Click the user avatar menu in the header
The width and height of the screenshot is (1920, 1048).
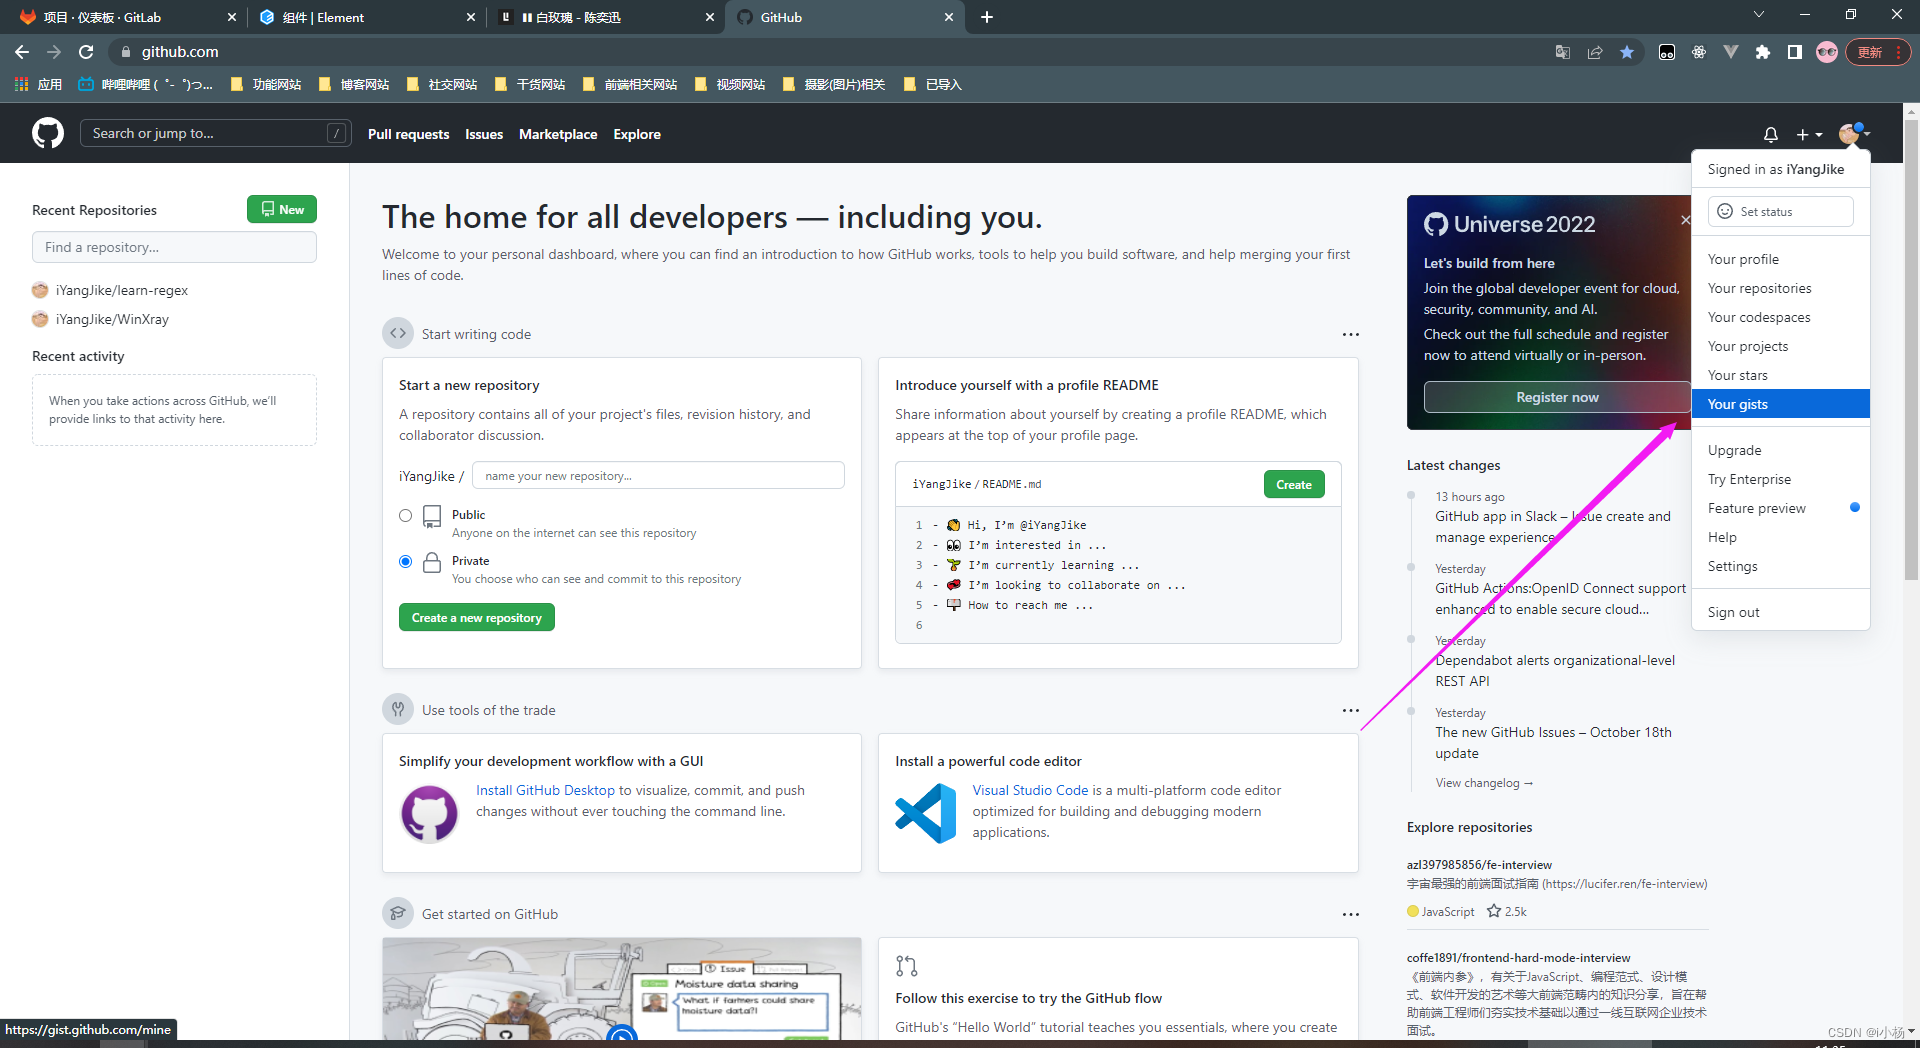pos(1854,134)
